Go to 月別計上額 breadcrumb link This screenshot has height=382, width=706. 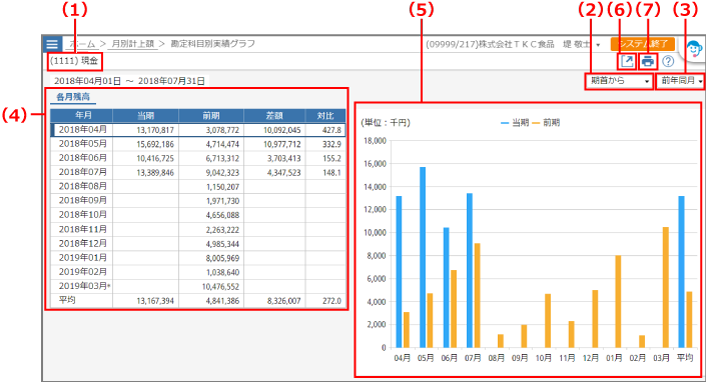133,44
